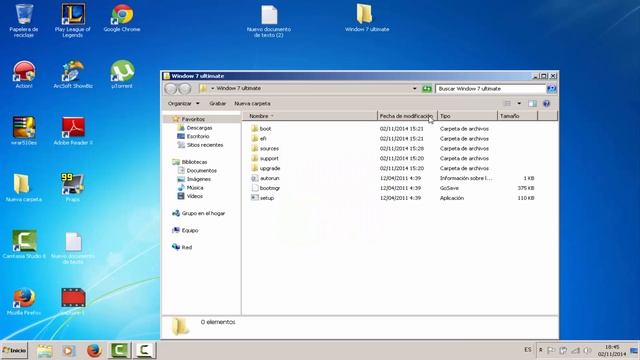Viewport: 640px width, 360px height.
Task: Select the Action! desktop shortcut
Action: (24, 74)
